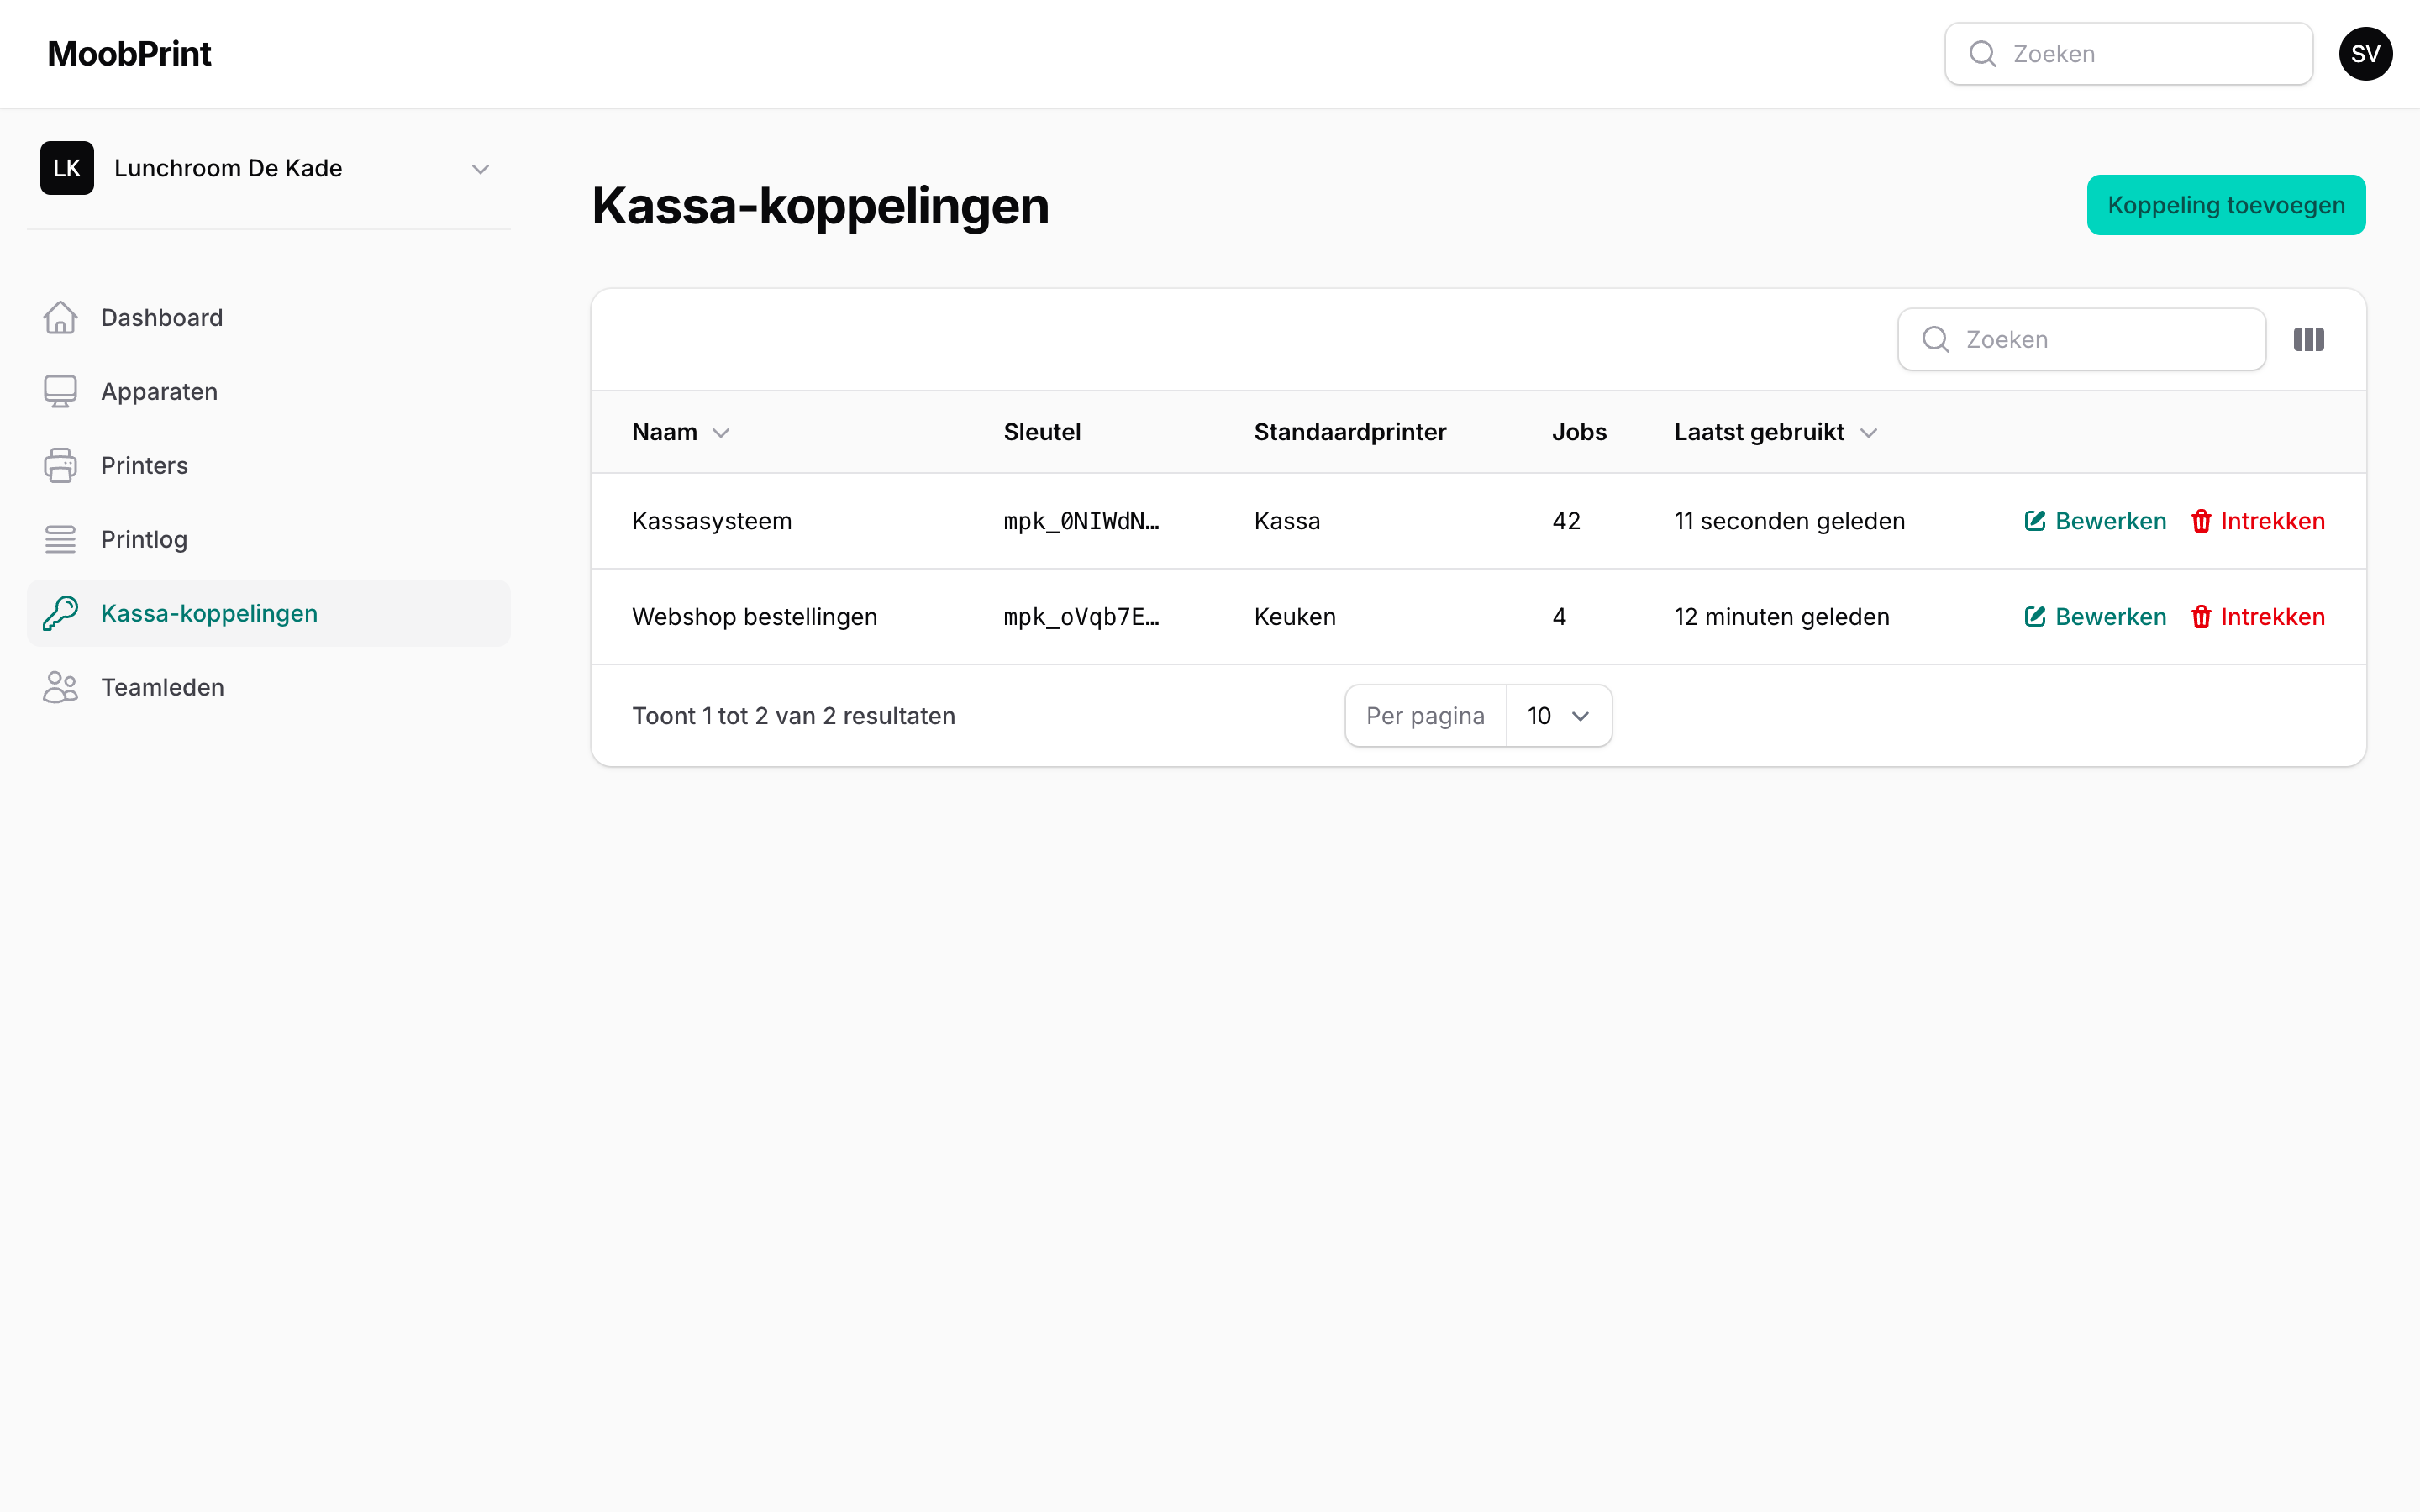Screen dimensions: 2420x1512
Task: Expand the Lunchroom De Kade team switcher
Action: click(x=268, y=168)
